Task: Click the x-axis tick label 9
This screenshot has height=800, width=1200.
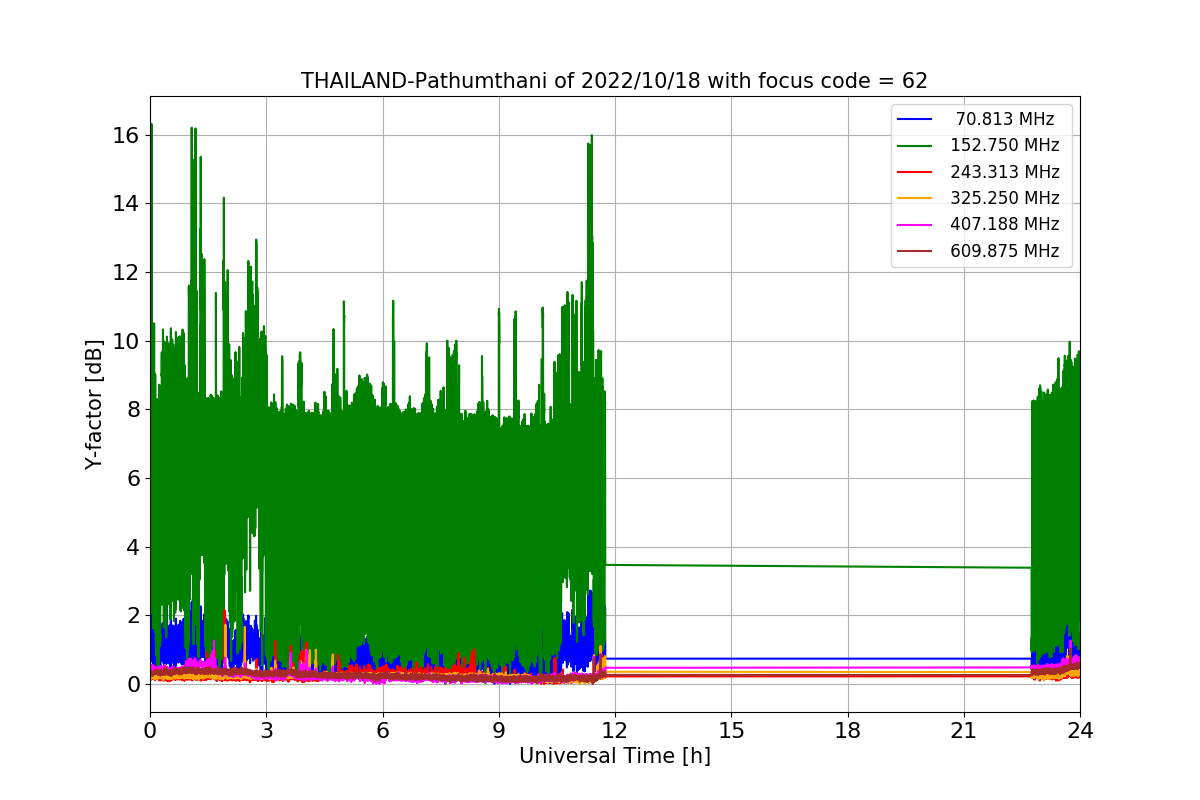Action: [499, 730]
